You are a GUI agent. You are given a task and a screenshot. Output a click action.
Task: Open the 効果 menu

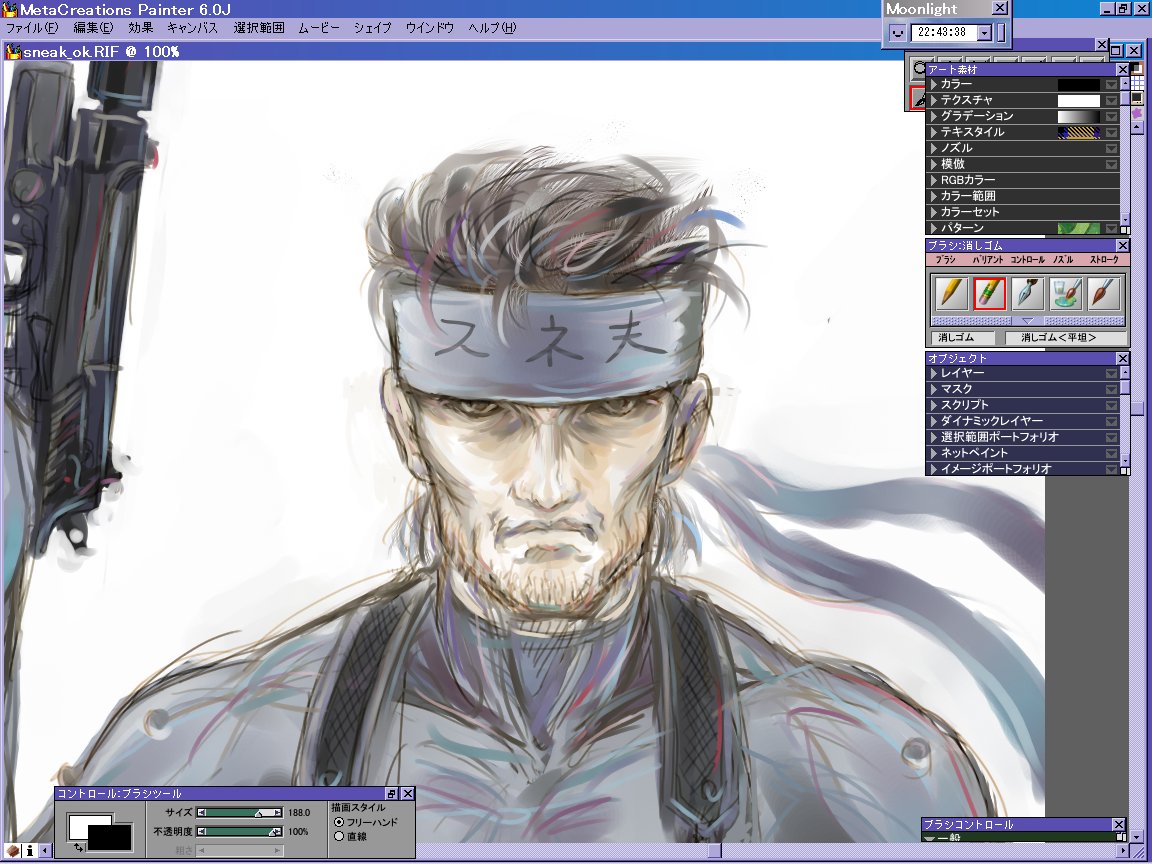pyautogui.click(x=140, y=28)
